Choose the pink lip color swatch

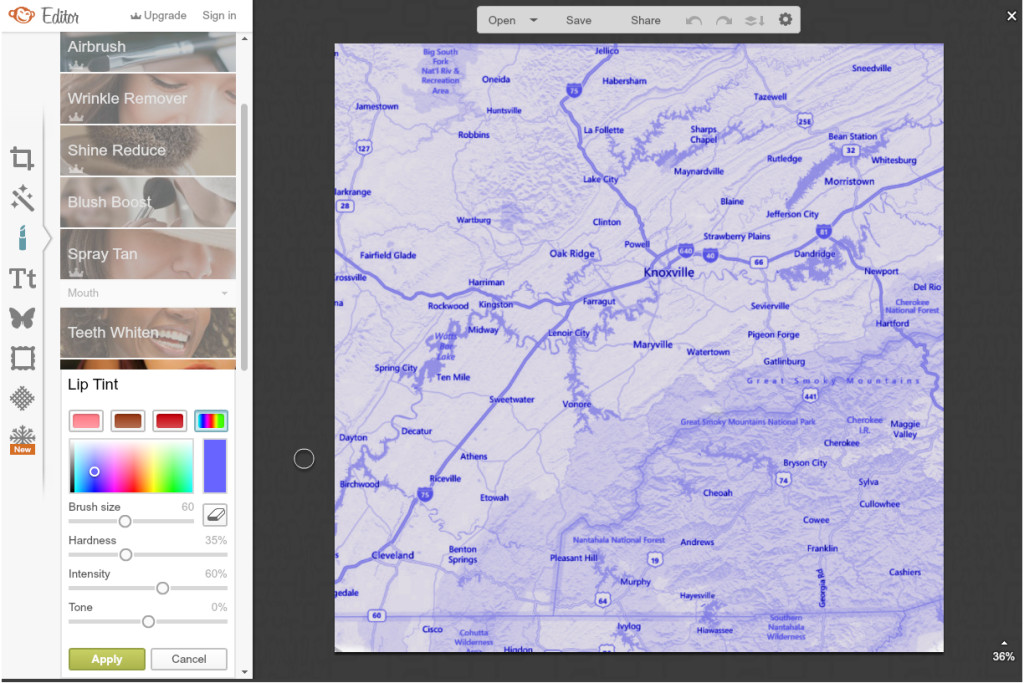(x=86, y=421)
